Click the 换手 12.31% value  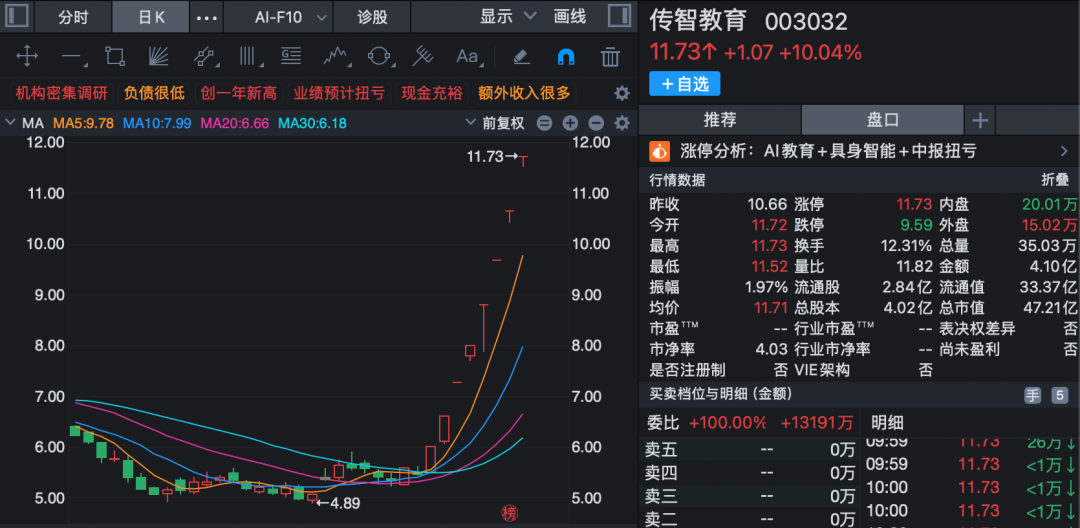(x=906, y=246)
